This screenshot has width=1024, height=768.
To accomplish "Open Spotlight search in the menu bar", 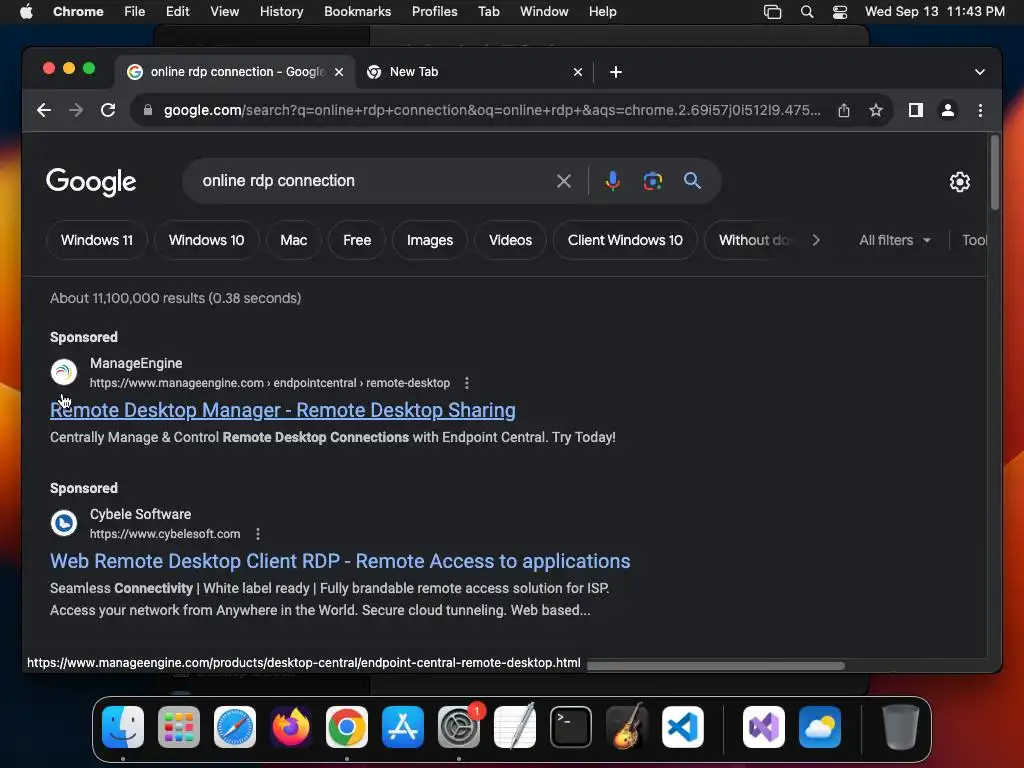I will [x=807, y=12].
